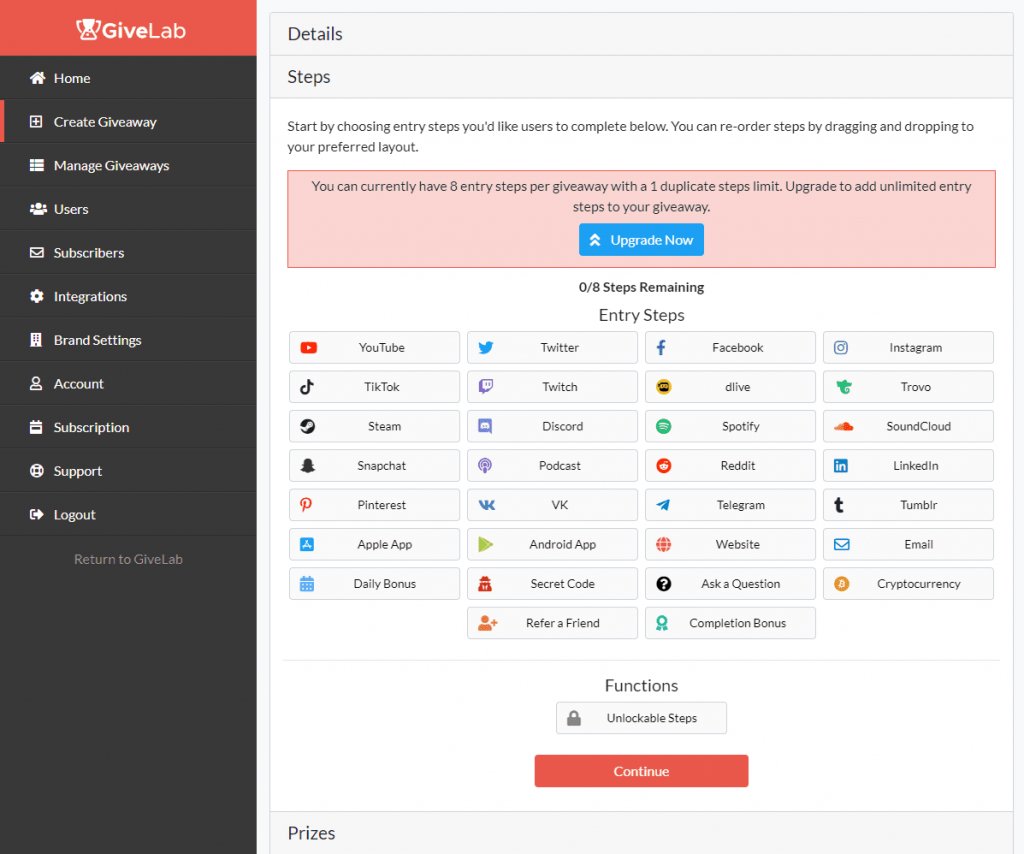
Task: Open the Integrations sidebar item
Action: [90, 297]
